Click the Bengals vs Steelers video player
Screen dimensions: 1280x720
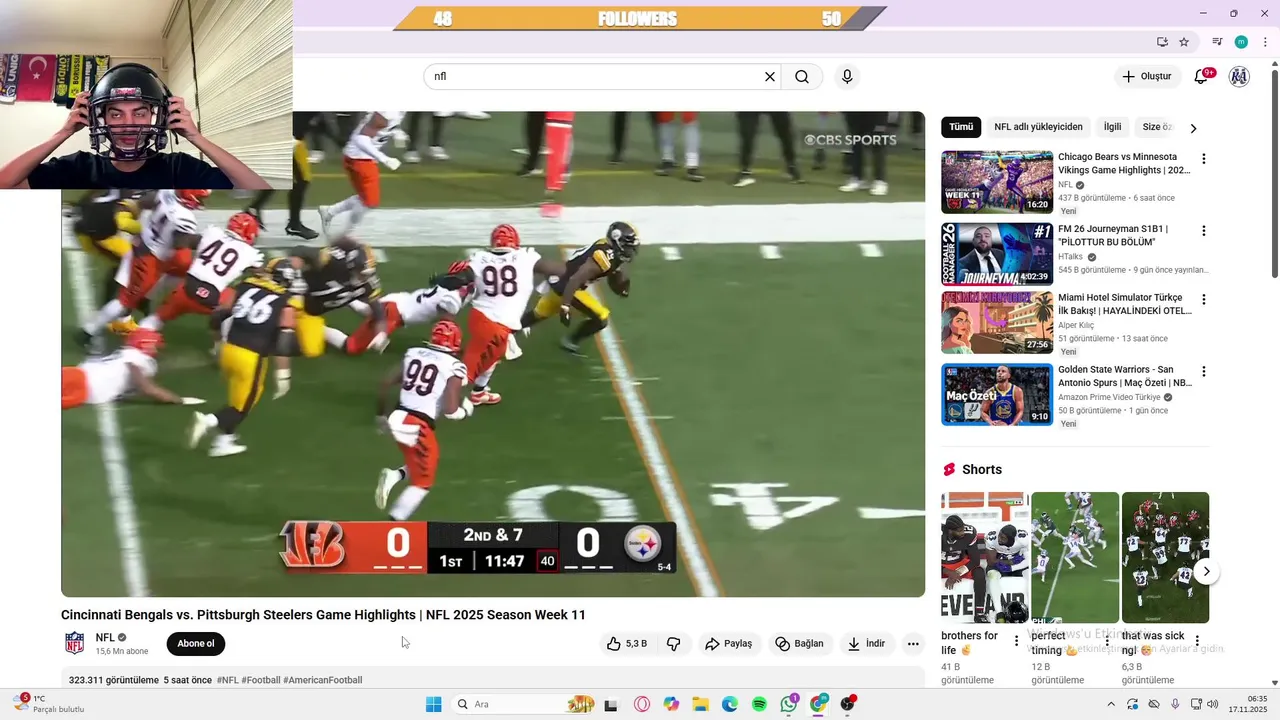pos(493,354)
